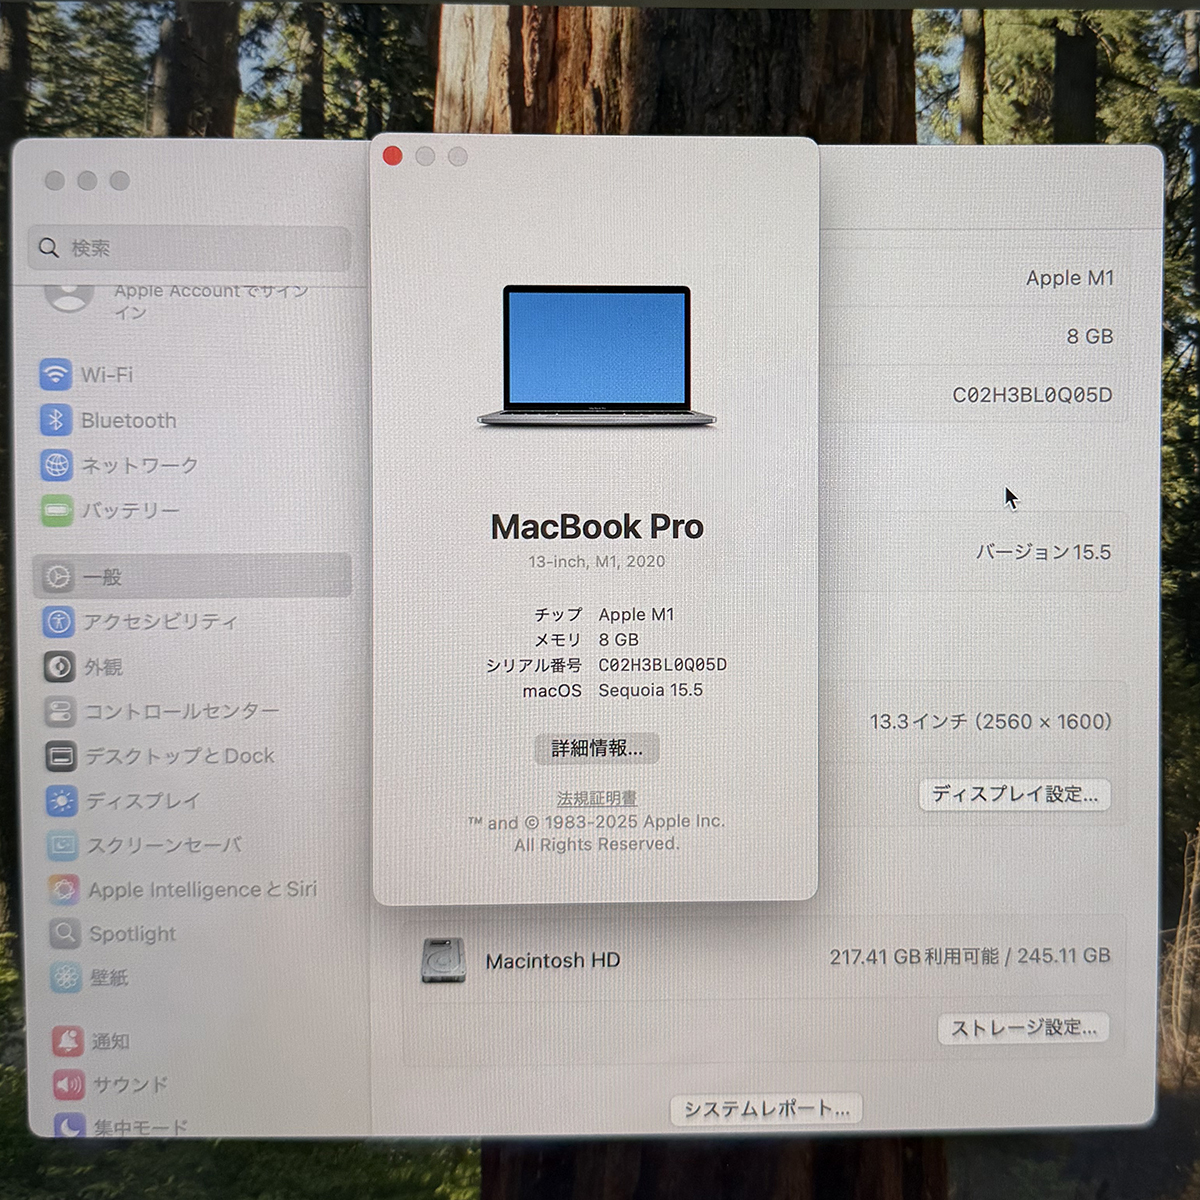Click the ストレージ設定... button
Screen dimensions: 1200x1200
[x=1023, y=1028]
